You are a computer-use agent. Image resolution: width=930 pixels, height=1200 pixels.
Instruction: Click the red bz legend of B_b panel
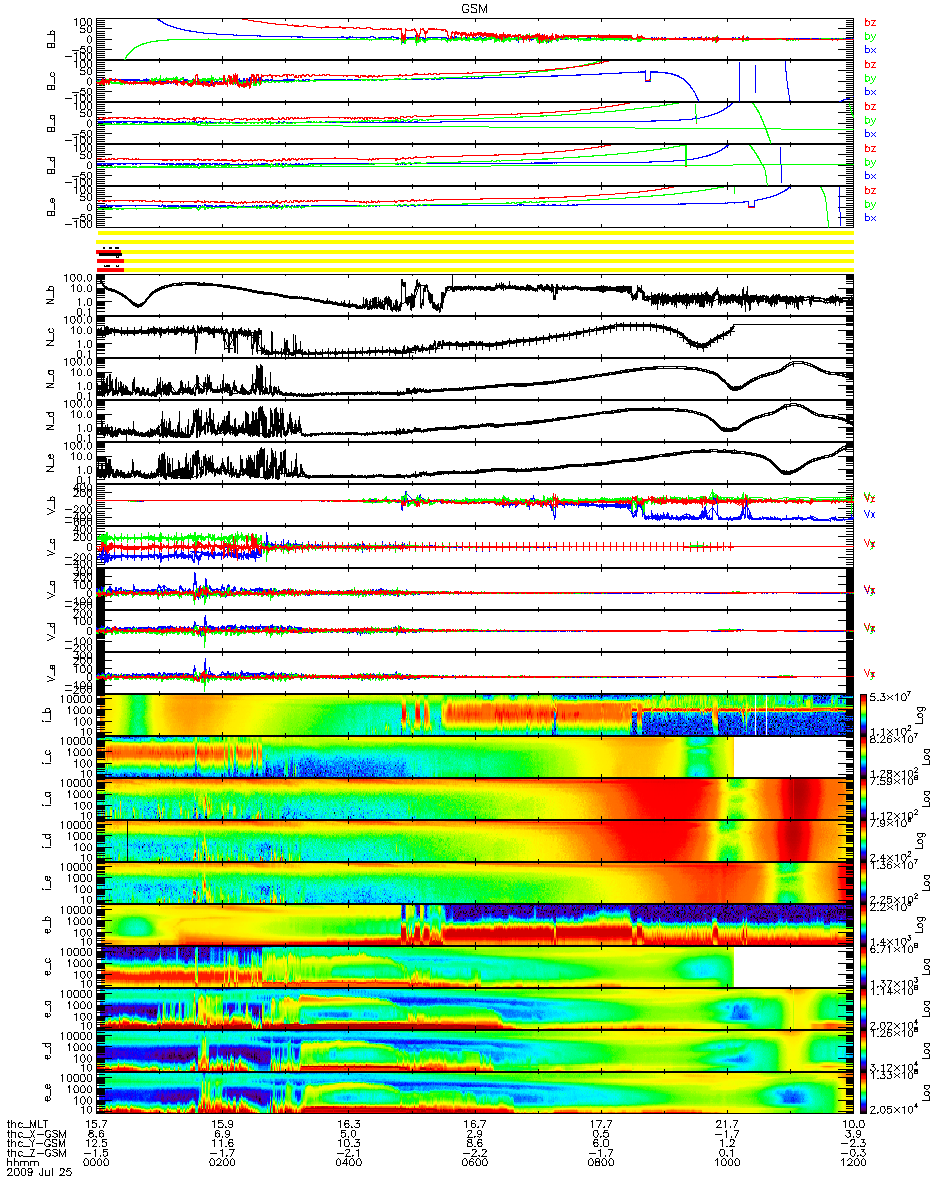tap(870, 23)
